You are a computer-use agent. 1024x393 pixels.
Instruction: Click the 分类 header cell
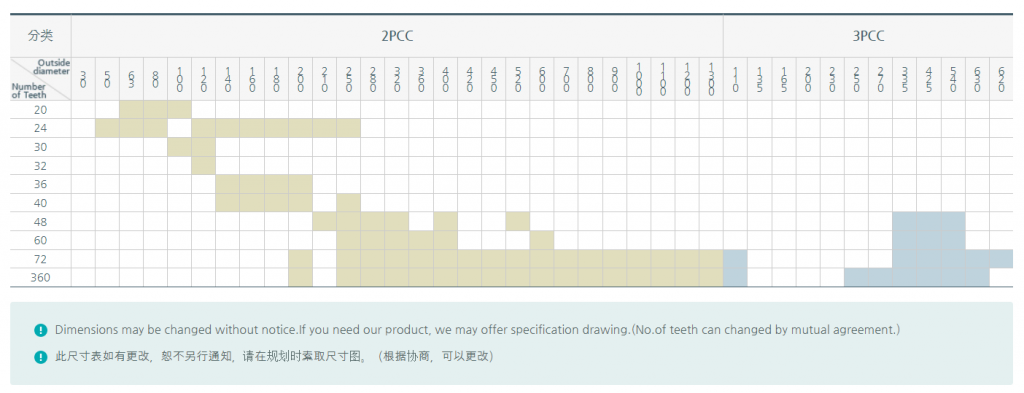click(x=40, y=36)
